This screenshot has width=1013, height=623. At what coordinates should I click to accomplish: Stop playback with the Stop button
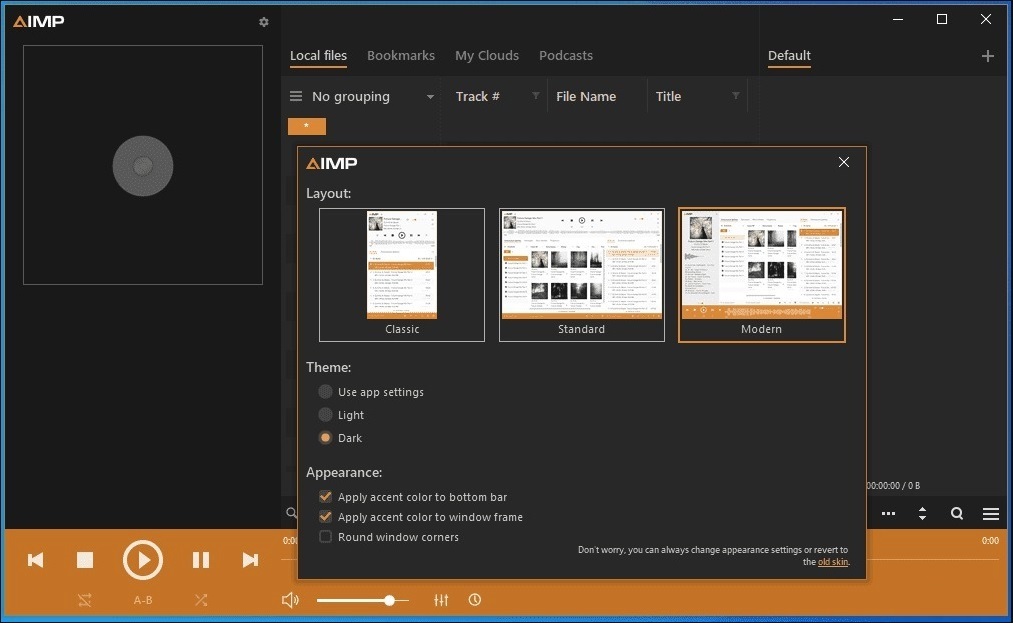coord(85,560)
